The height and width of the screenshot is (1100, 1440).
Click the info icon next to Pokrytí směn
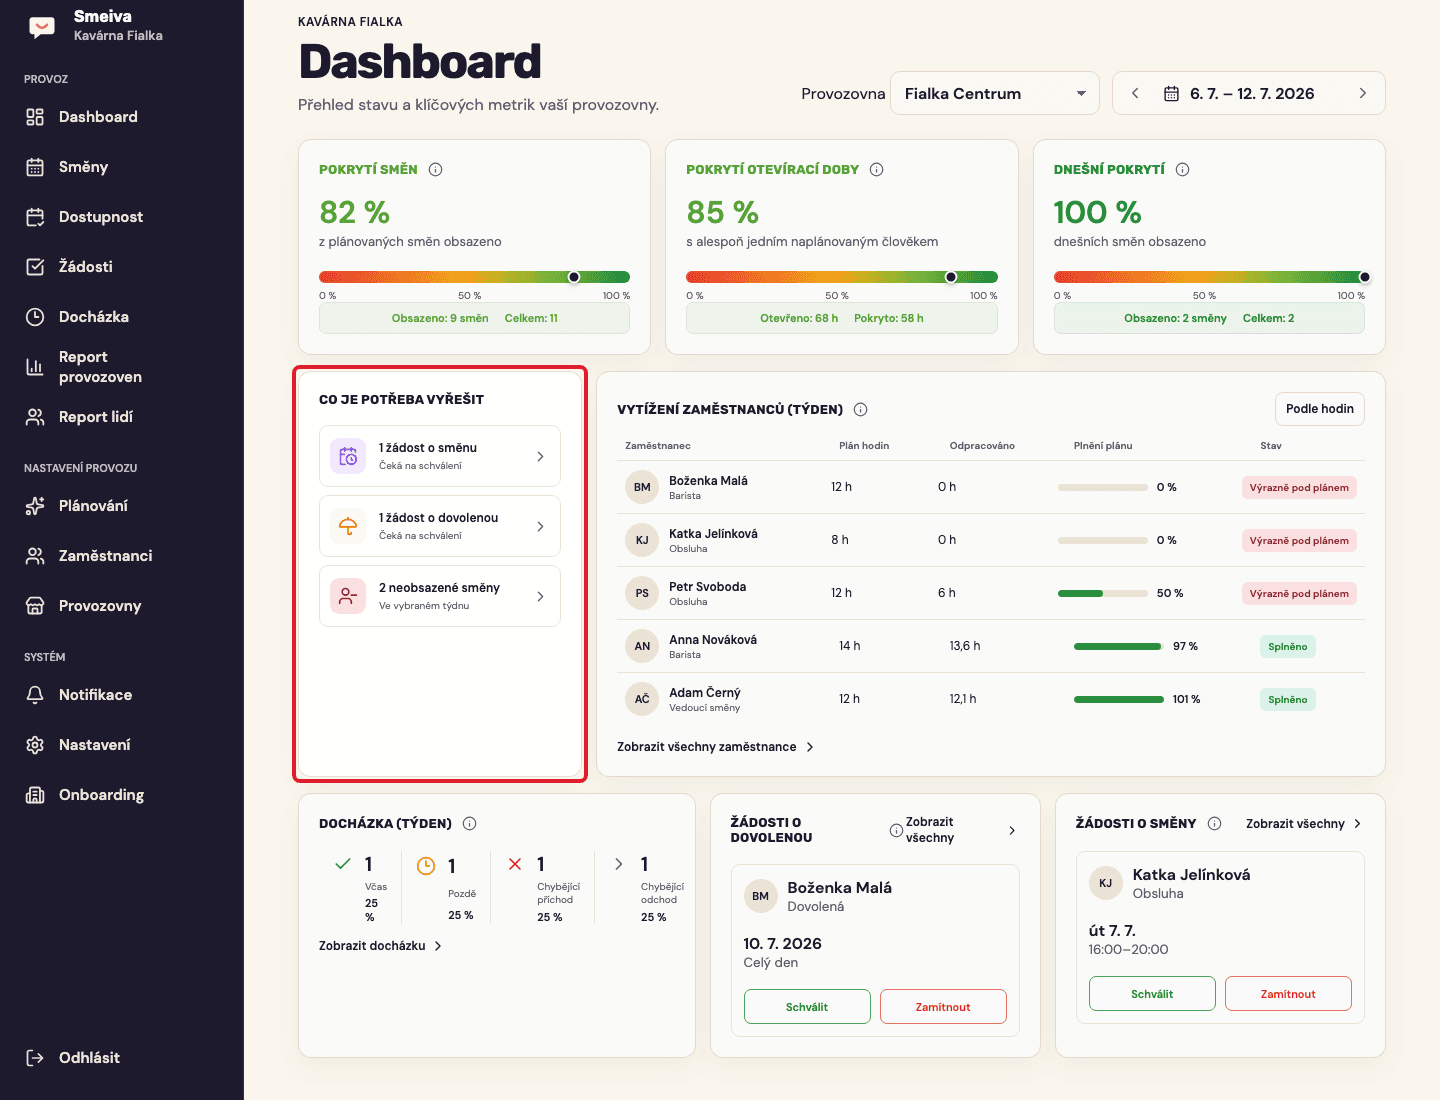[436, 170]
